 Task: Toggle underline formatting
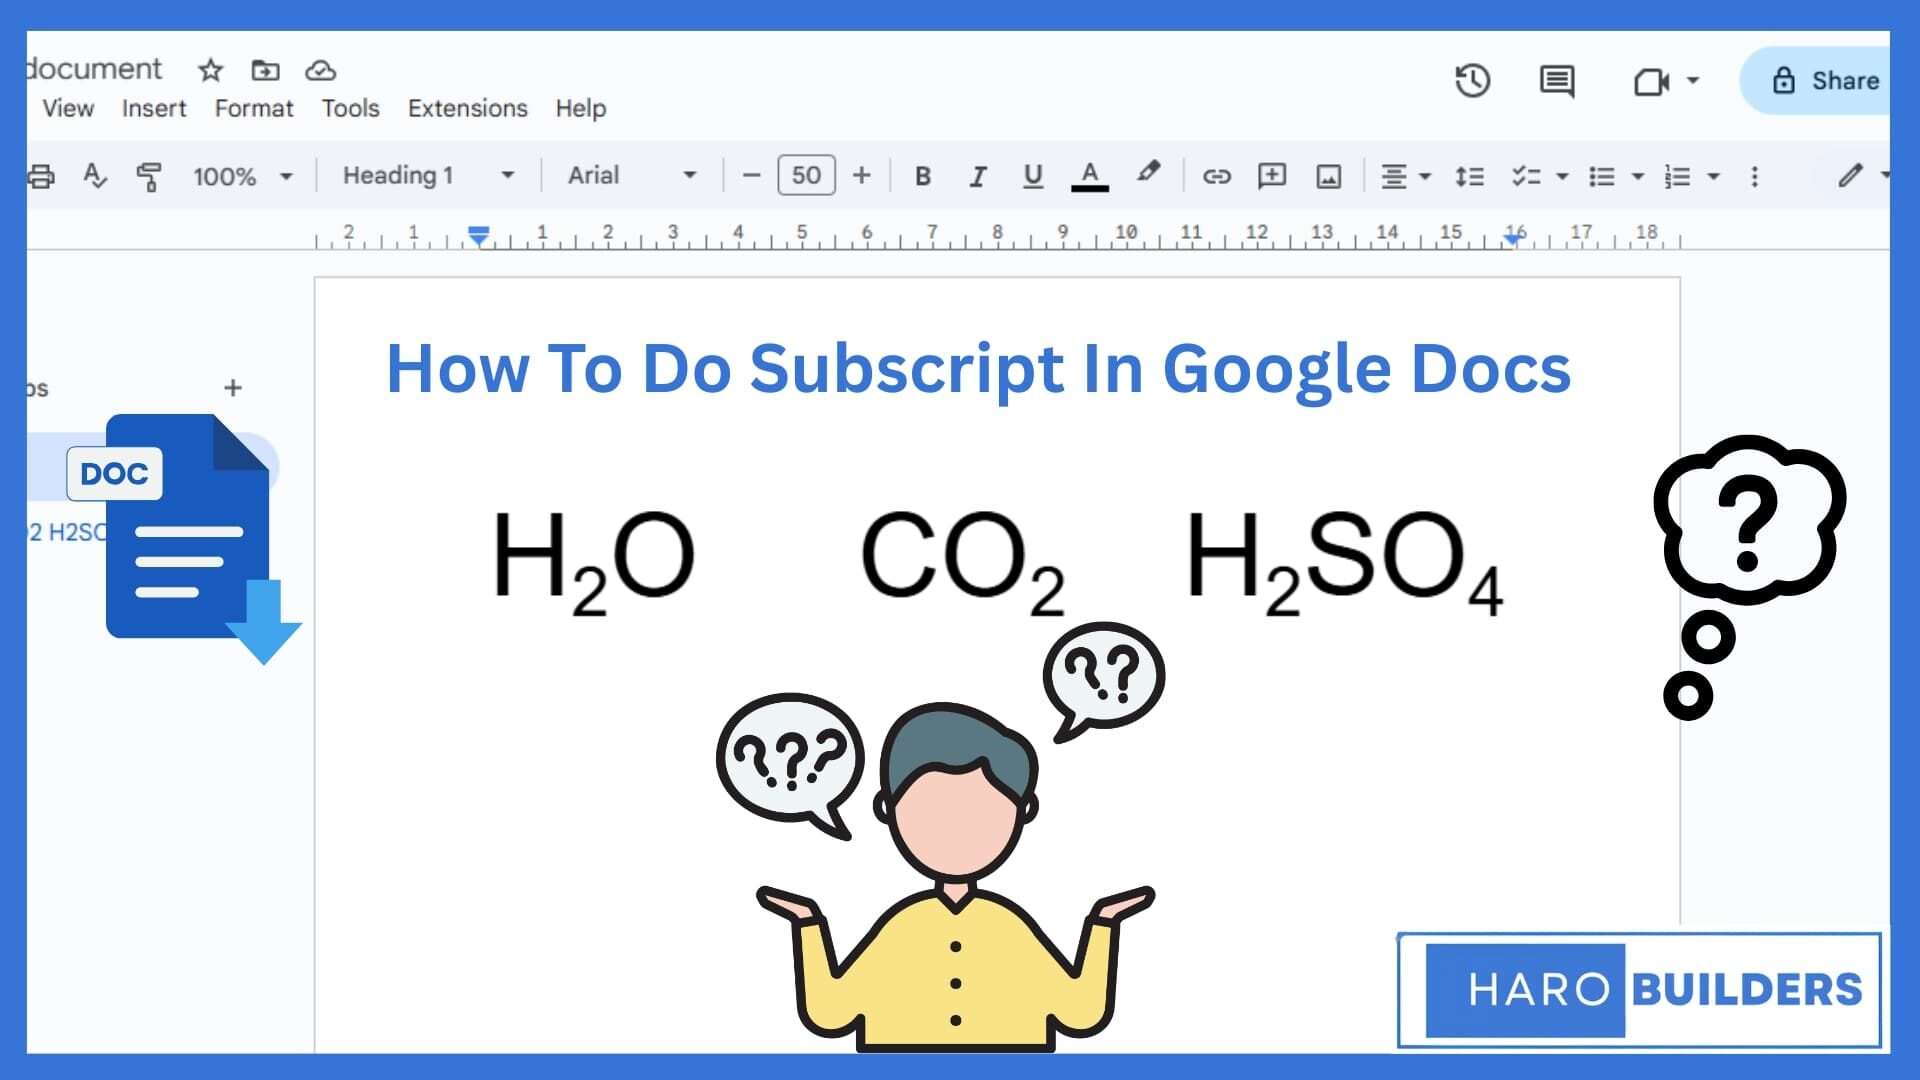(x=1033, y=177)
